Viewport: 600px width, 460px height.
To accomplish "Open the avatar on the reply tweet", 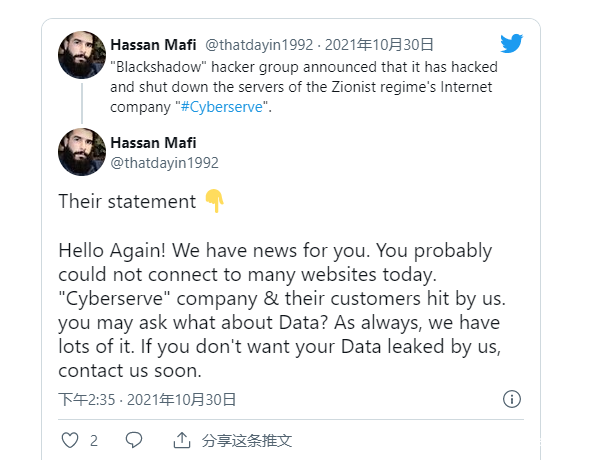I will click(x=82, y=152).
